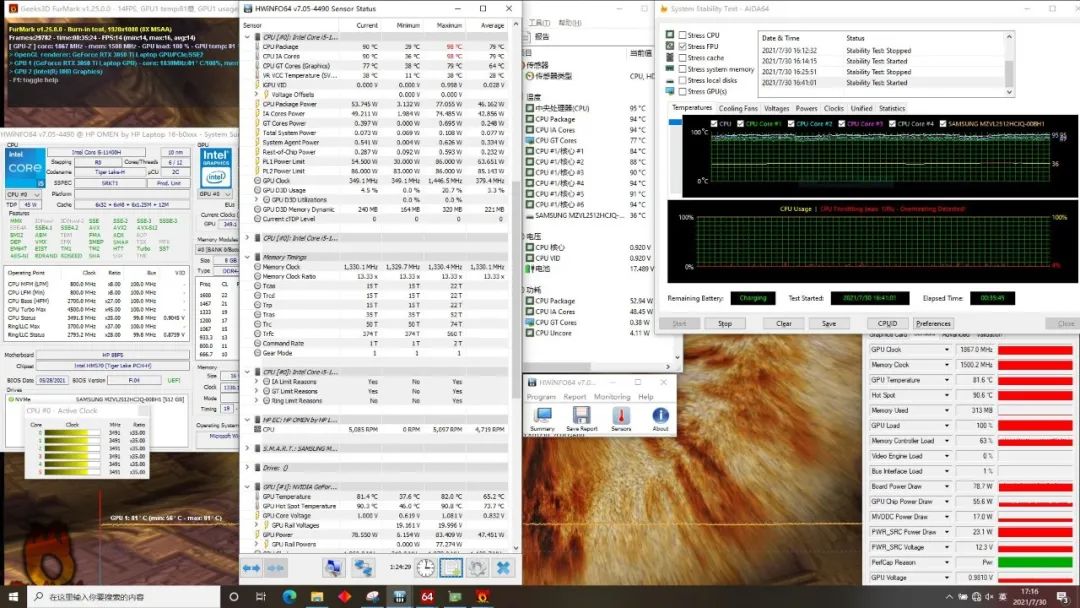Toggle SAMSUNG MZVL2512HCJQ graph checkbox
Viewport: 1080px width, 608px height.
tap(943, 124)
